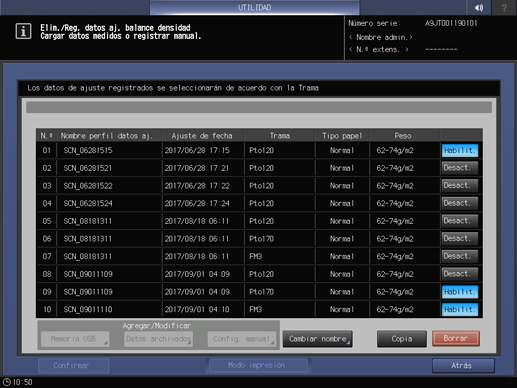The width and height of the screenshot is (517, 388).
Task: Click the 10:50 time display
Action: pyautogui.click(x=22, y=382)
